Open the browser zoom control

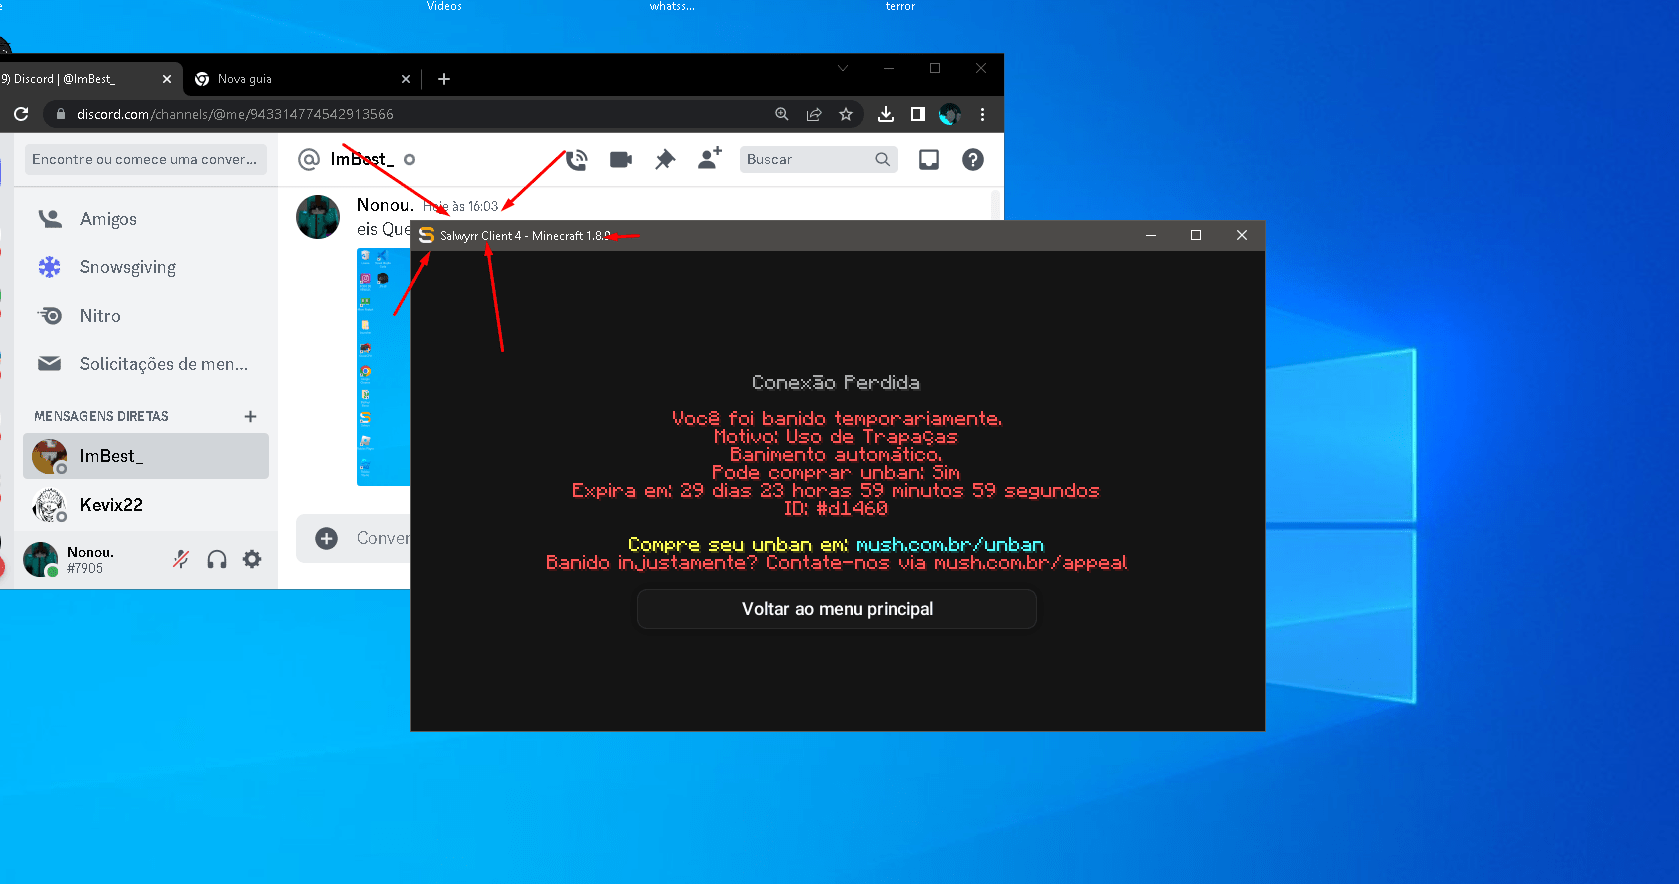782,114
